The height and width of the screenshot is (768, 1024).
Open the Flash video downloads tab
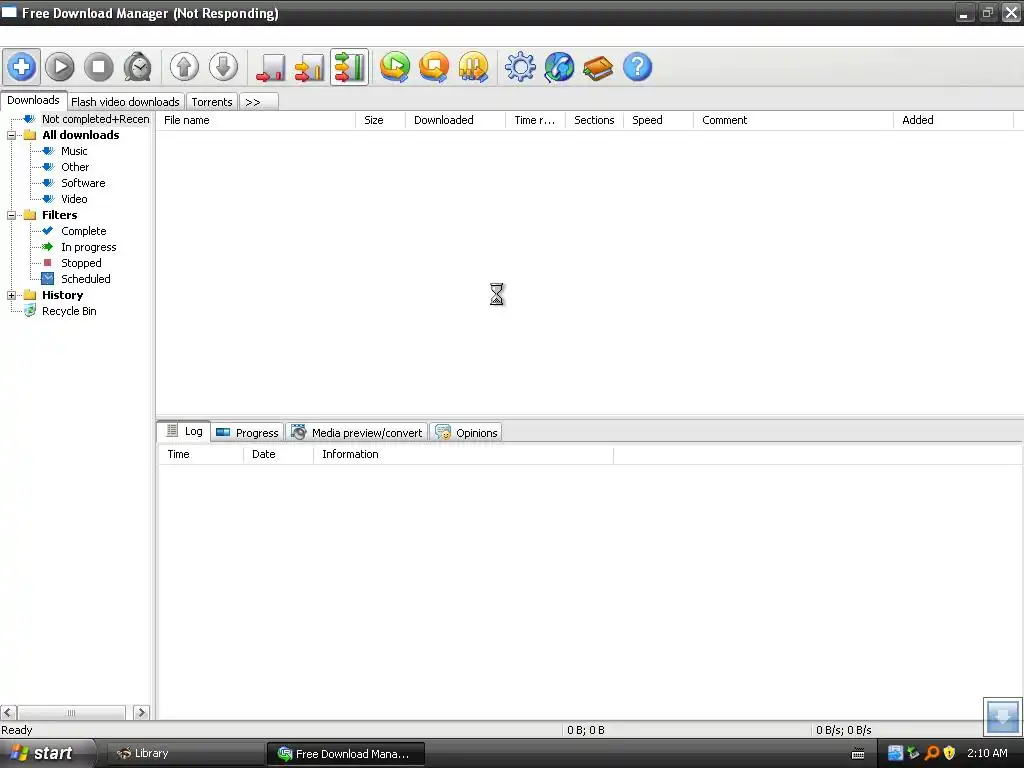(125, 102)
